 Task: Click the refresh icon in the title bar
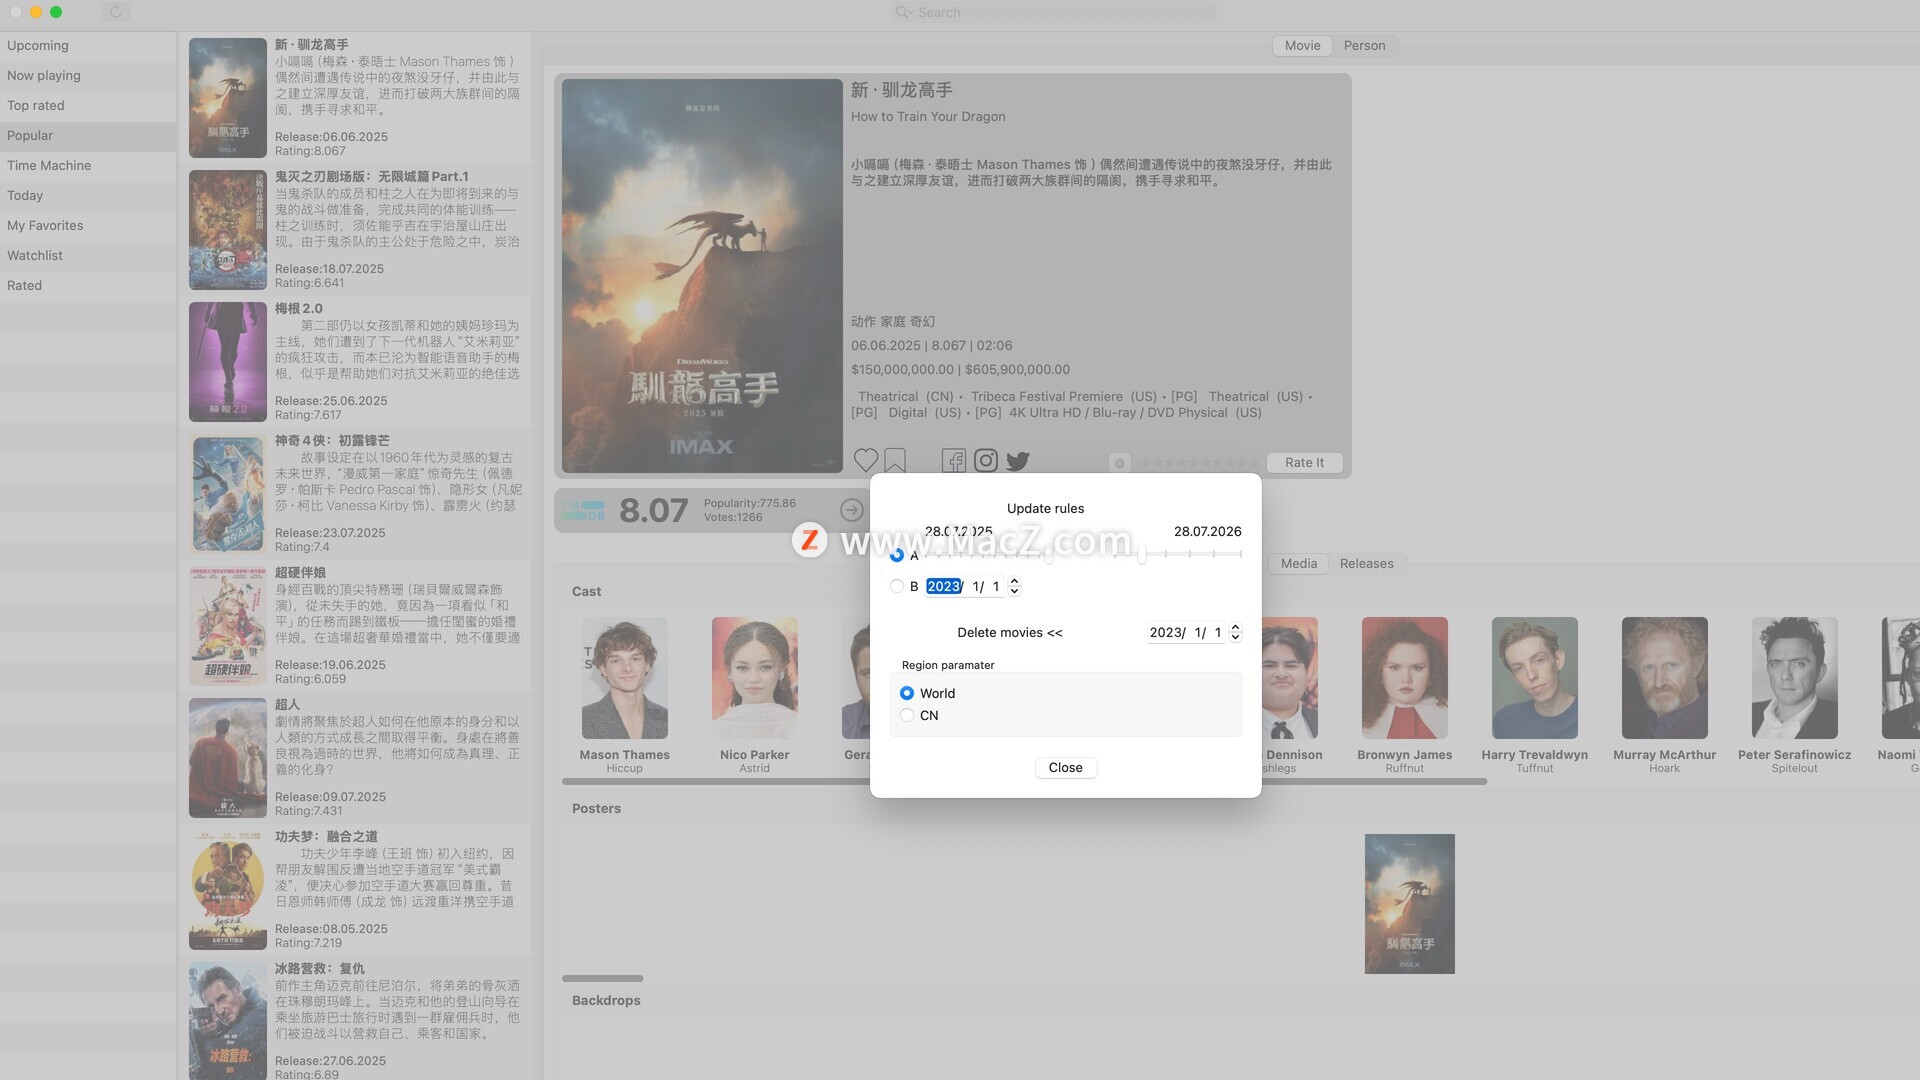[x=116, y=12]
